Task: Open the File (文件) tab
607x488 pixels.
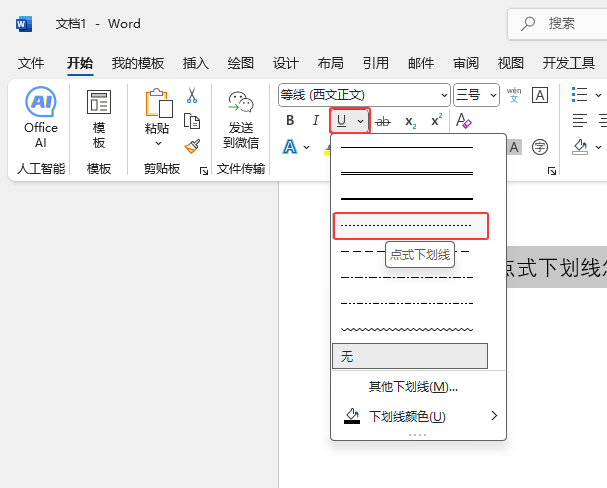Action: pyautogui.click(x=31, y=63)
